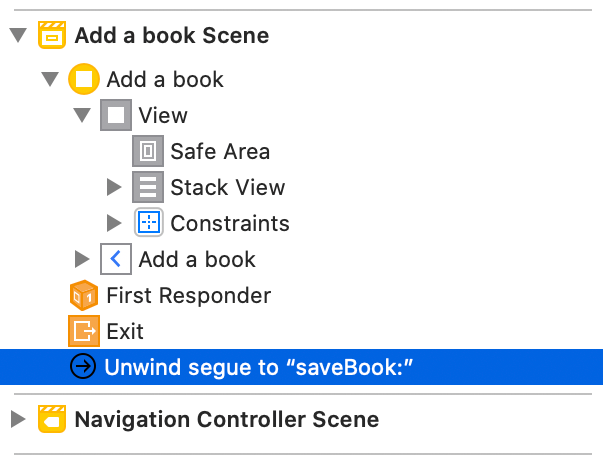This screenshot has height=459, width=603.
Task: Expand the Stack View item
Action: [x=113, y=187]
